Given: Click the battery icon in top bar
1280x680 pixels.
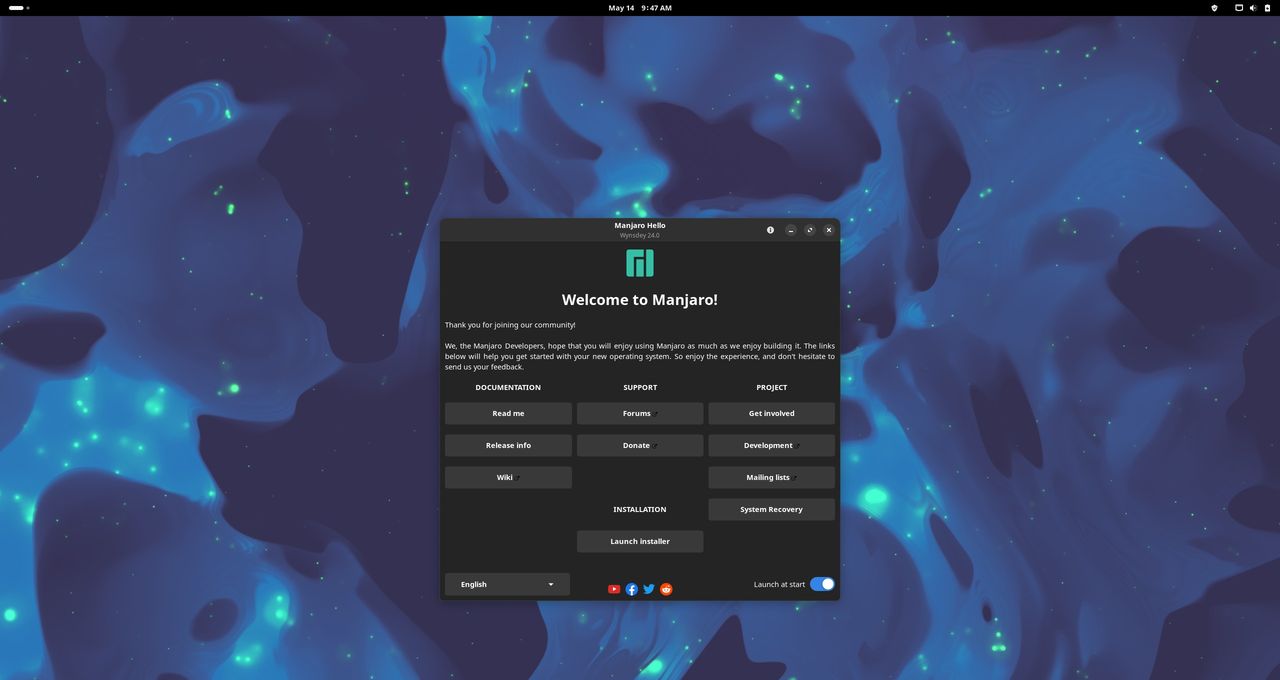Looking at the screenshot, I should [1267, 8].
